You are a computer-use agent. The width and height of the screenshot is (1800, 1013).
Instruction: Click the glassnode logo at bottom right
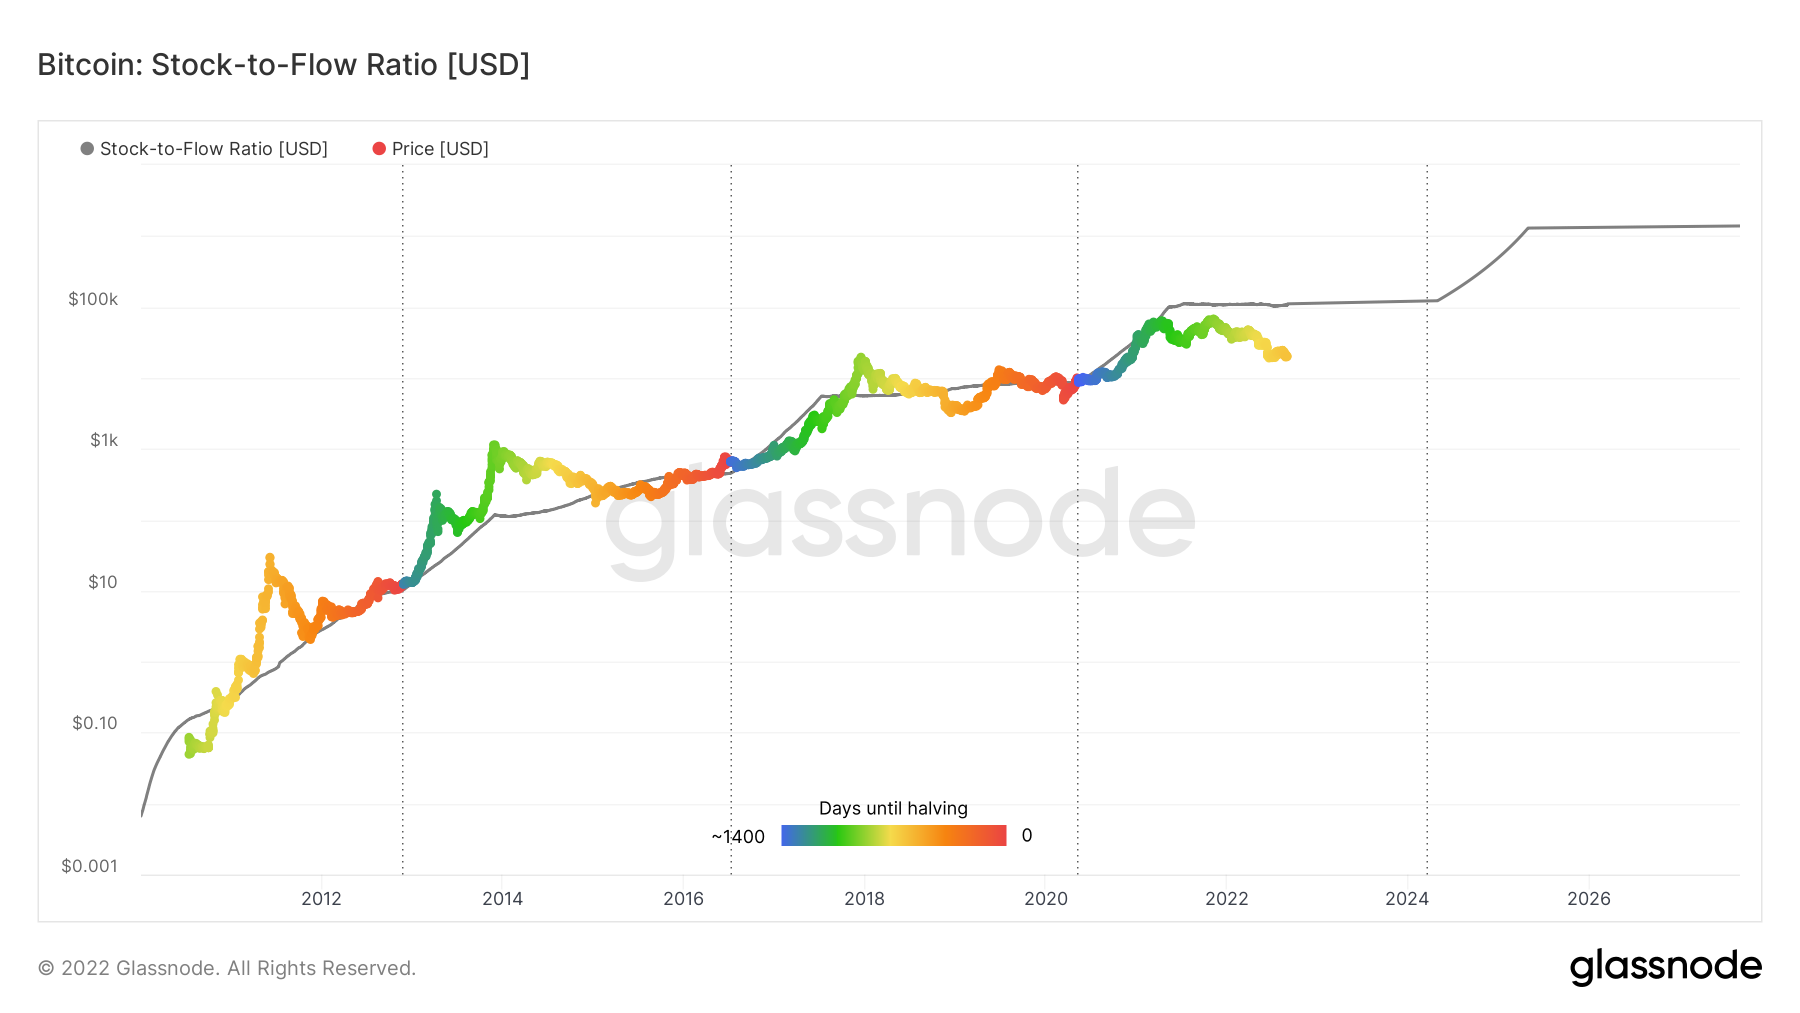1665,967
